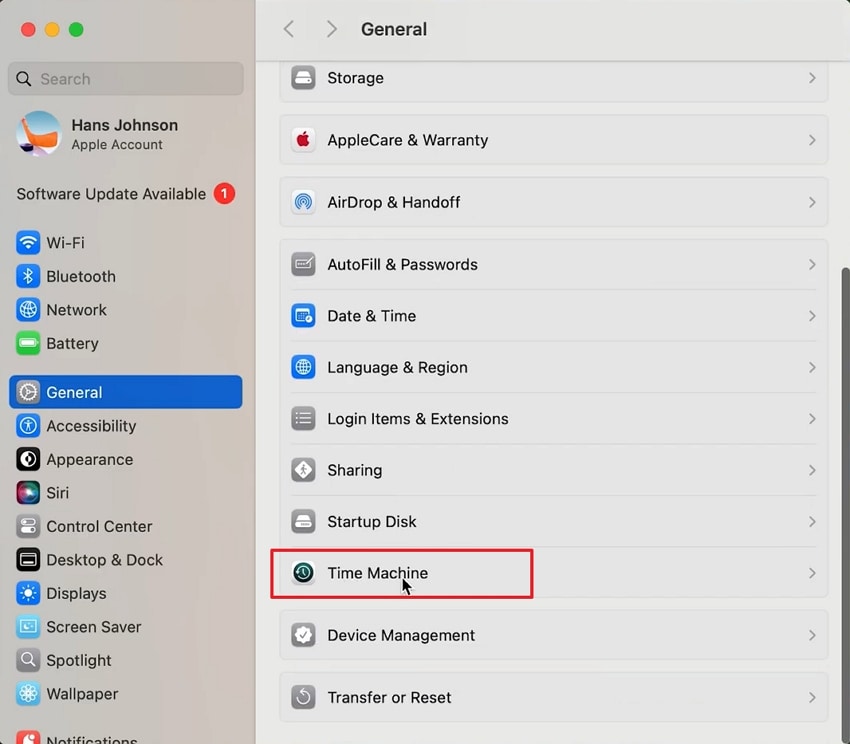Click the Search field in sidebar
The image size is (850, 744).
click(125, 79)
